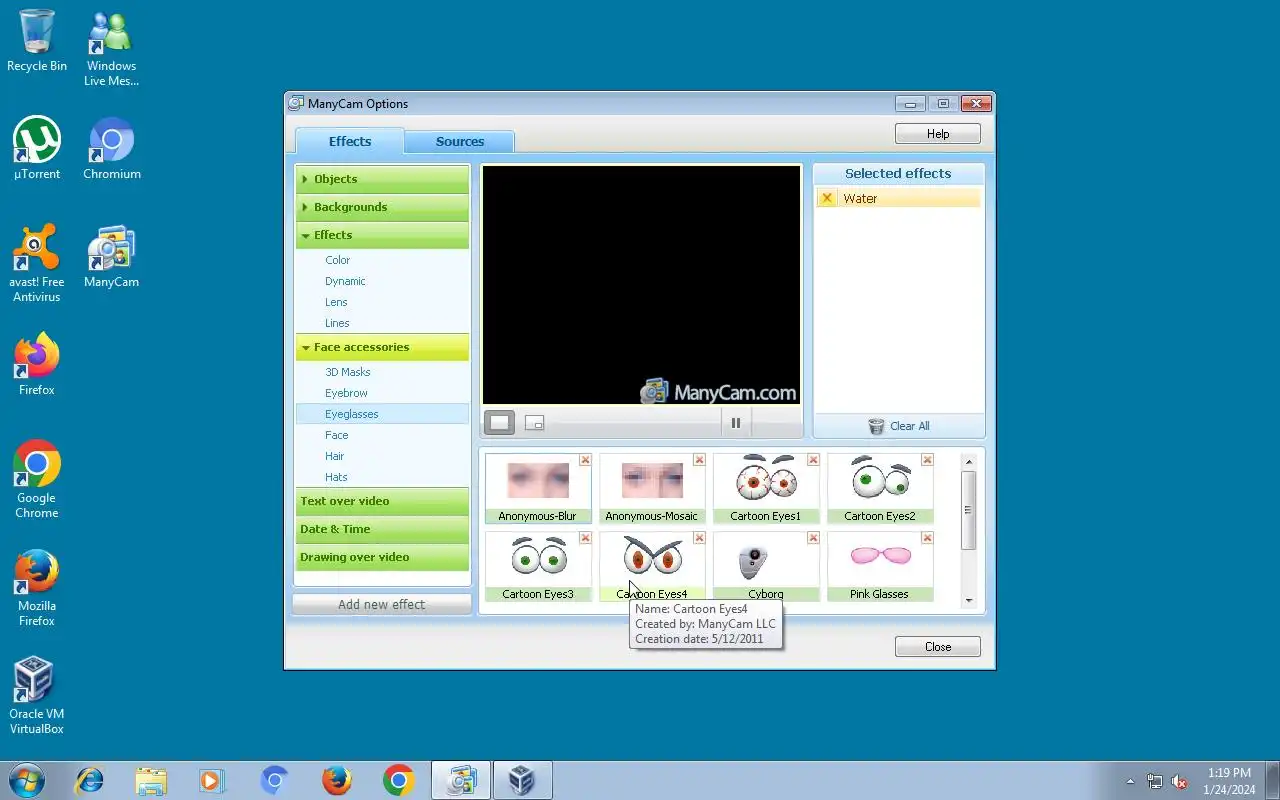Select the Hats subcategory
Image resolution: width=1280 pixels, height=800 pixels.
point(336,477)
